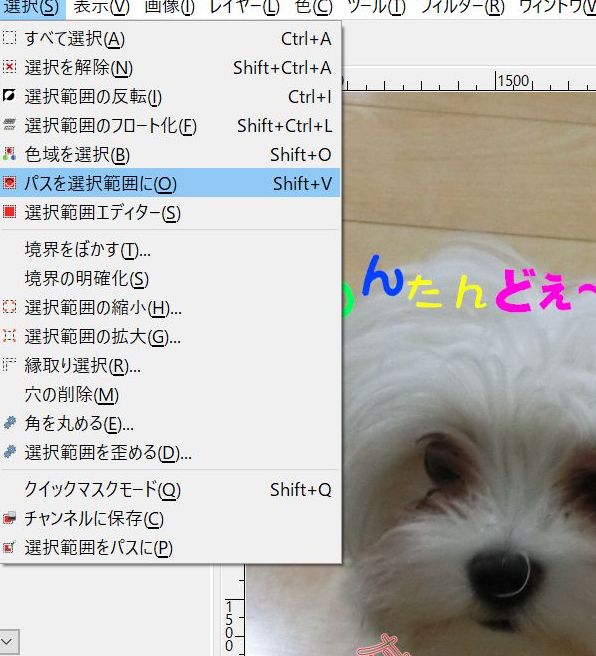Click the 選択範囲をパスに icon
Image resolution: width=596 pixels, height=656 pixels.
point(9,547)
